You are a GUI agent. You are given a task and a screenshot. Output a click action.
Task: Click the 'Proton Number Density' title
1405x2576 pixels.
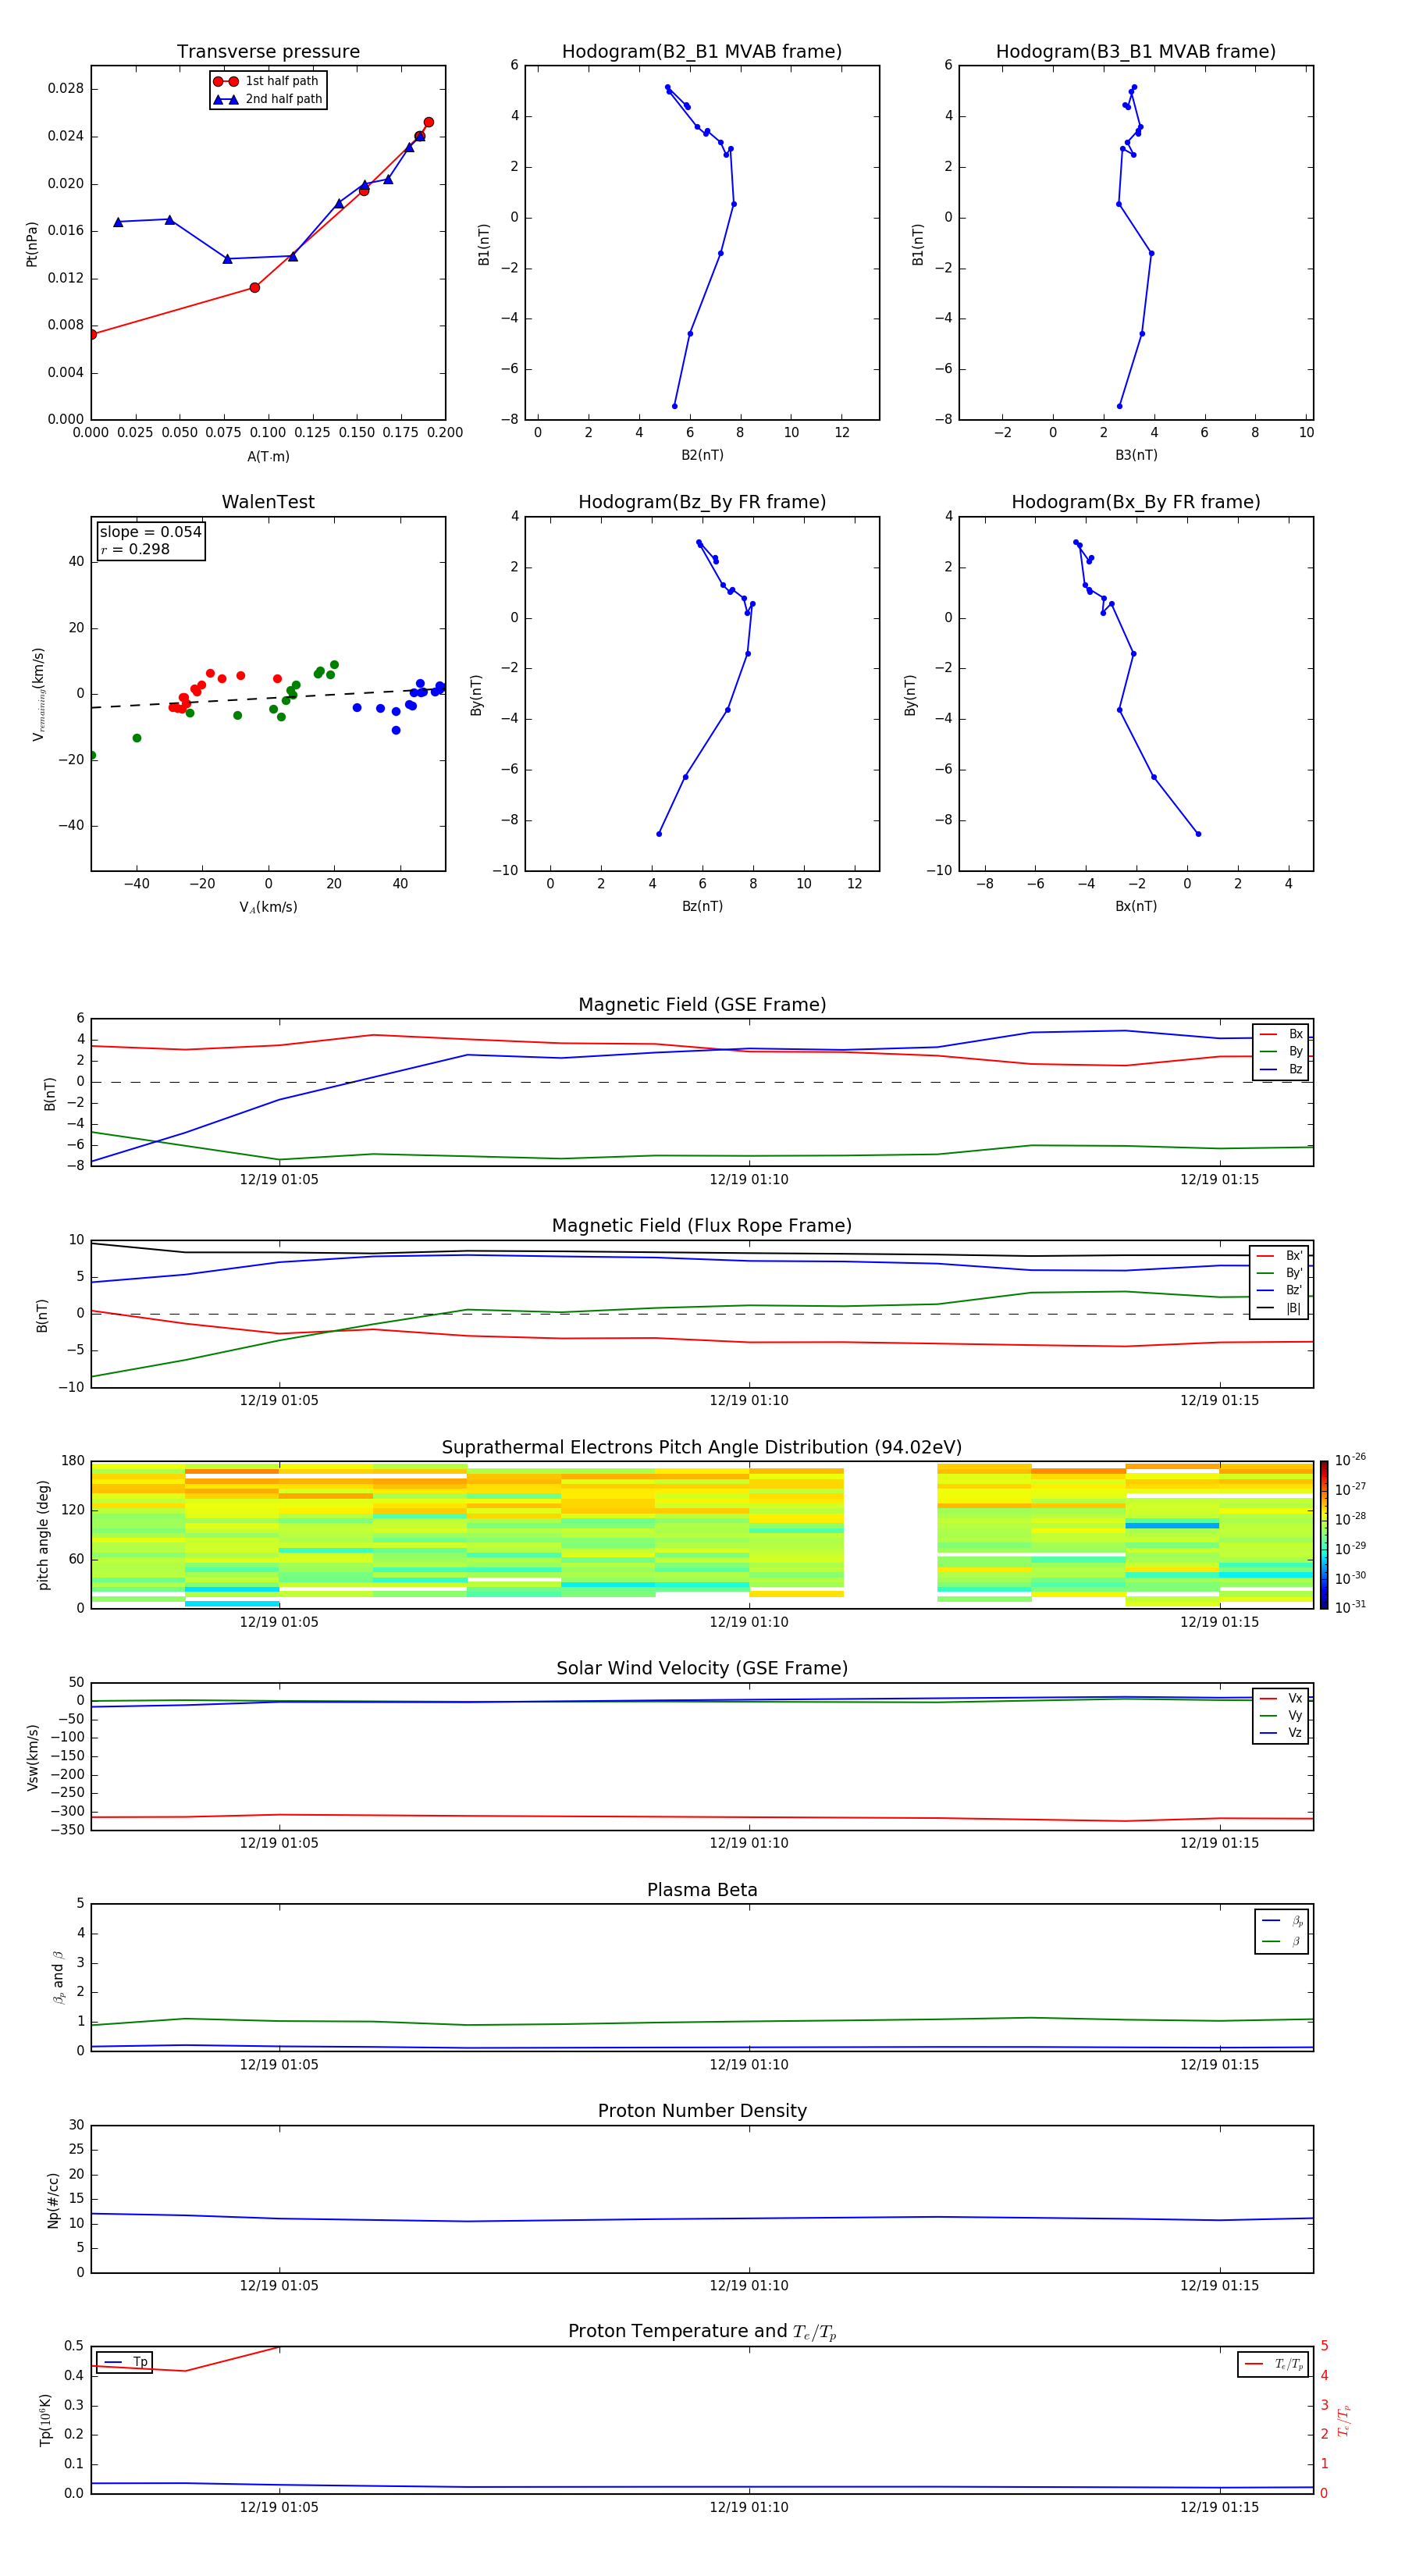pos(702,2111)
